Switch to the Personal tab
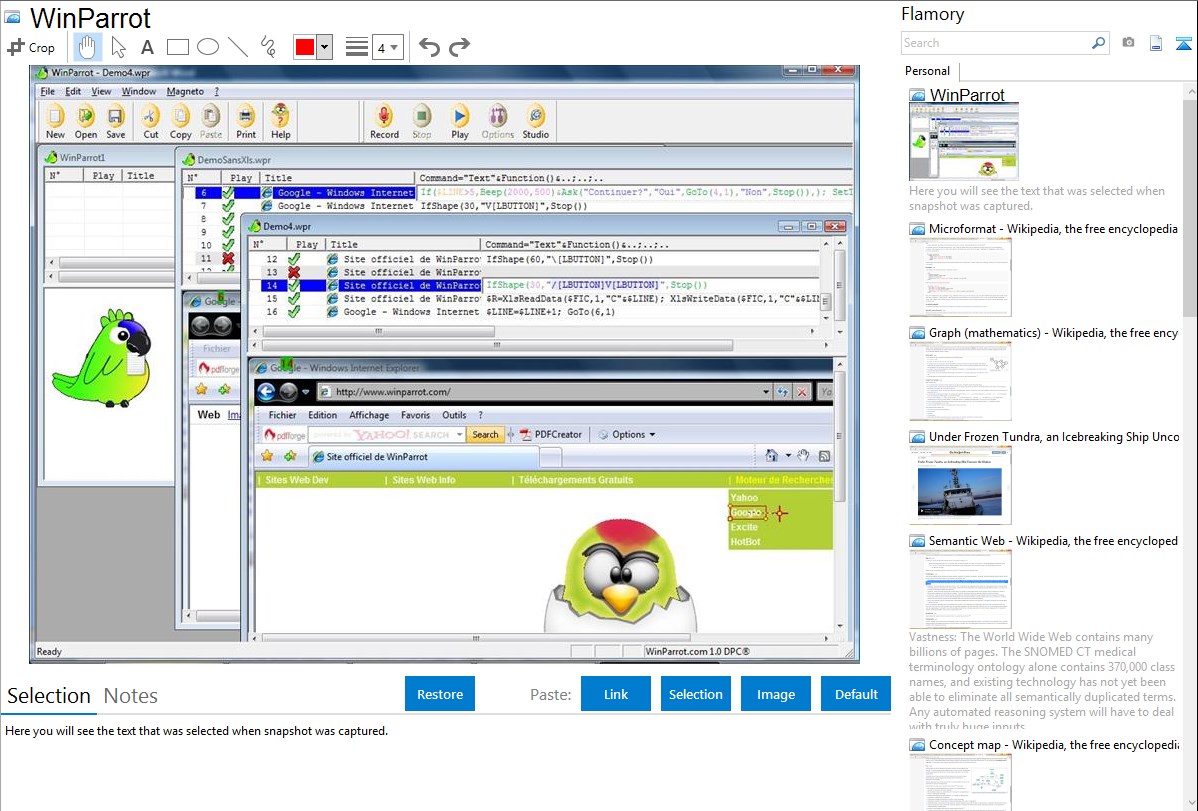This screenshot has height=811, width=1198. coord(928,71)
